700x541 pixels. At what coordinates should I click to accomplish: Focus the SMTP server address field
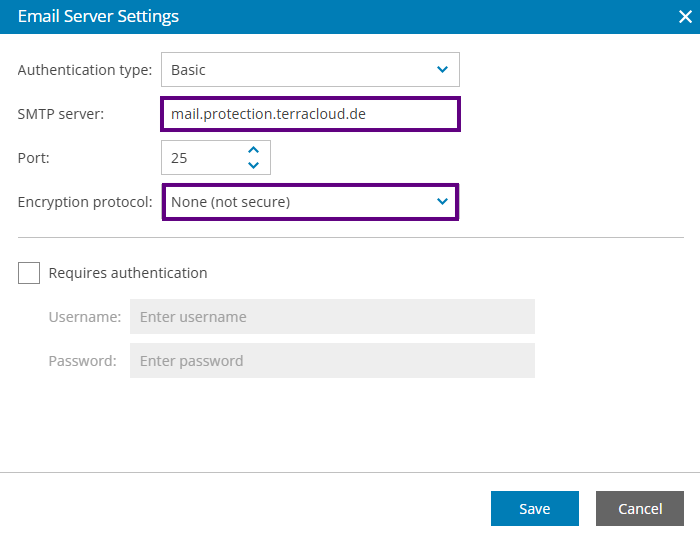point(310,114)
